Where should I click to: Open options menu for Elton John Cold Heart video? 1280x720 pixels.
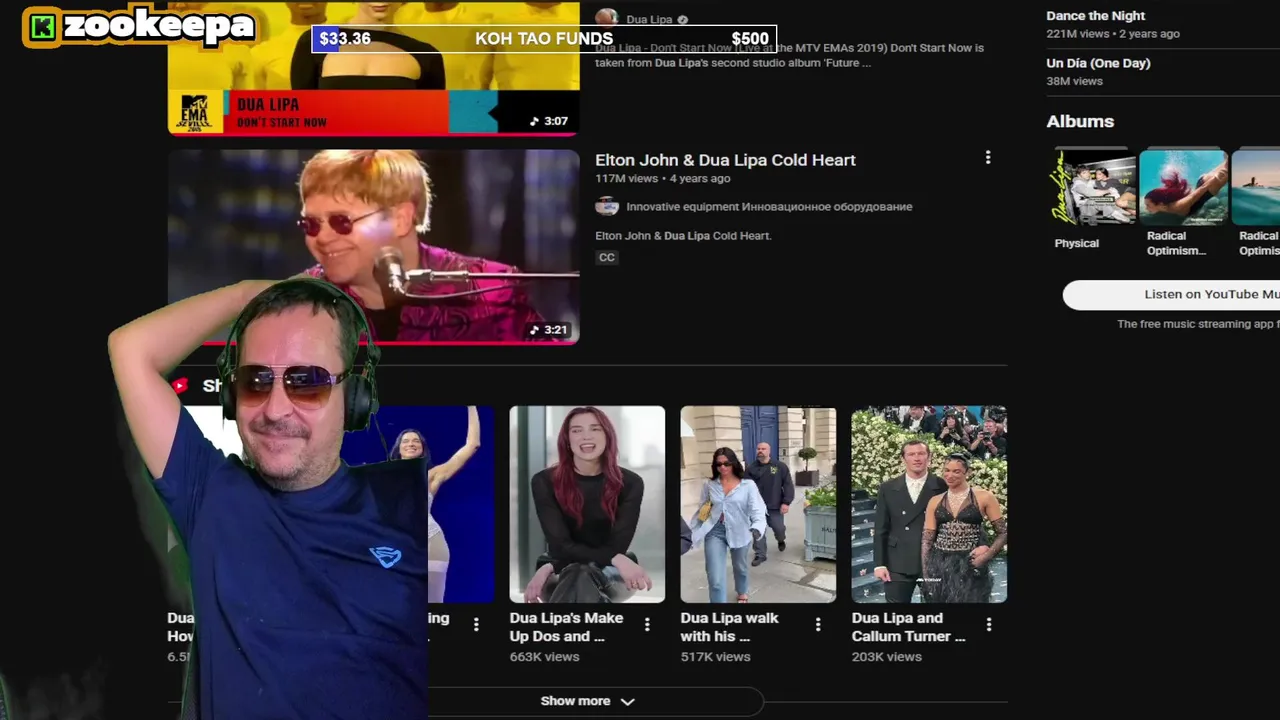tap(988, 158)
